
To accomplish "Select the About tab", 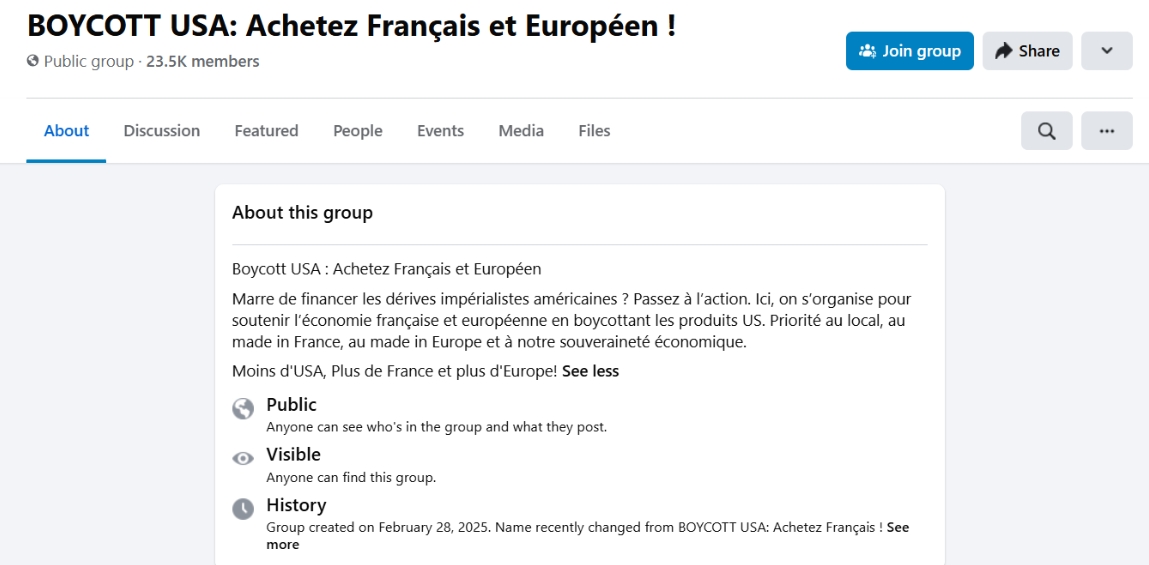I will tap(67, 131).
